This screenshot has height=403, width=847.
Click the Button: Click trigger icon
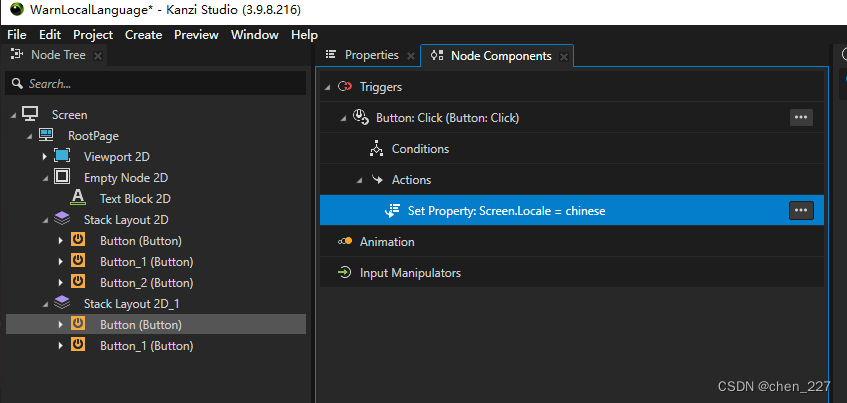click(x=360, y=117)
